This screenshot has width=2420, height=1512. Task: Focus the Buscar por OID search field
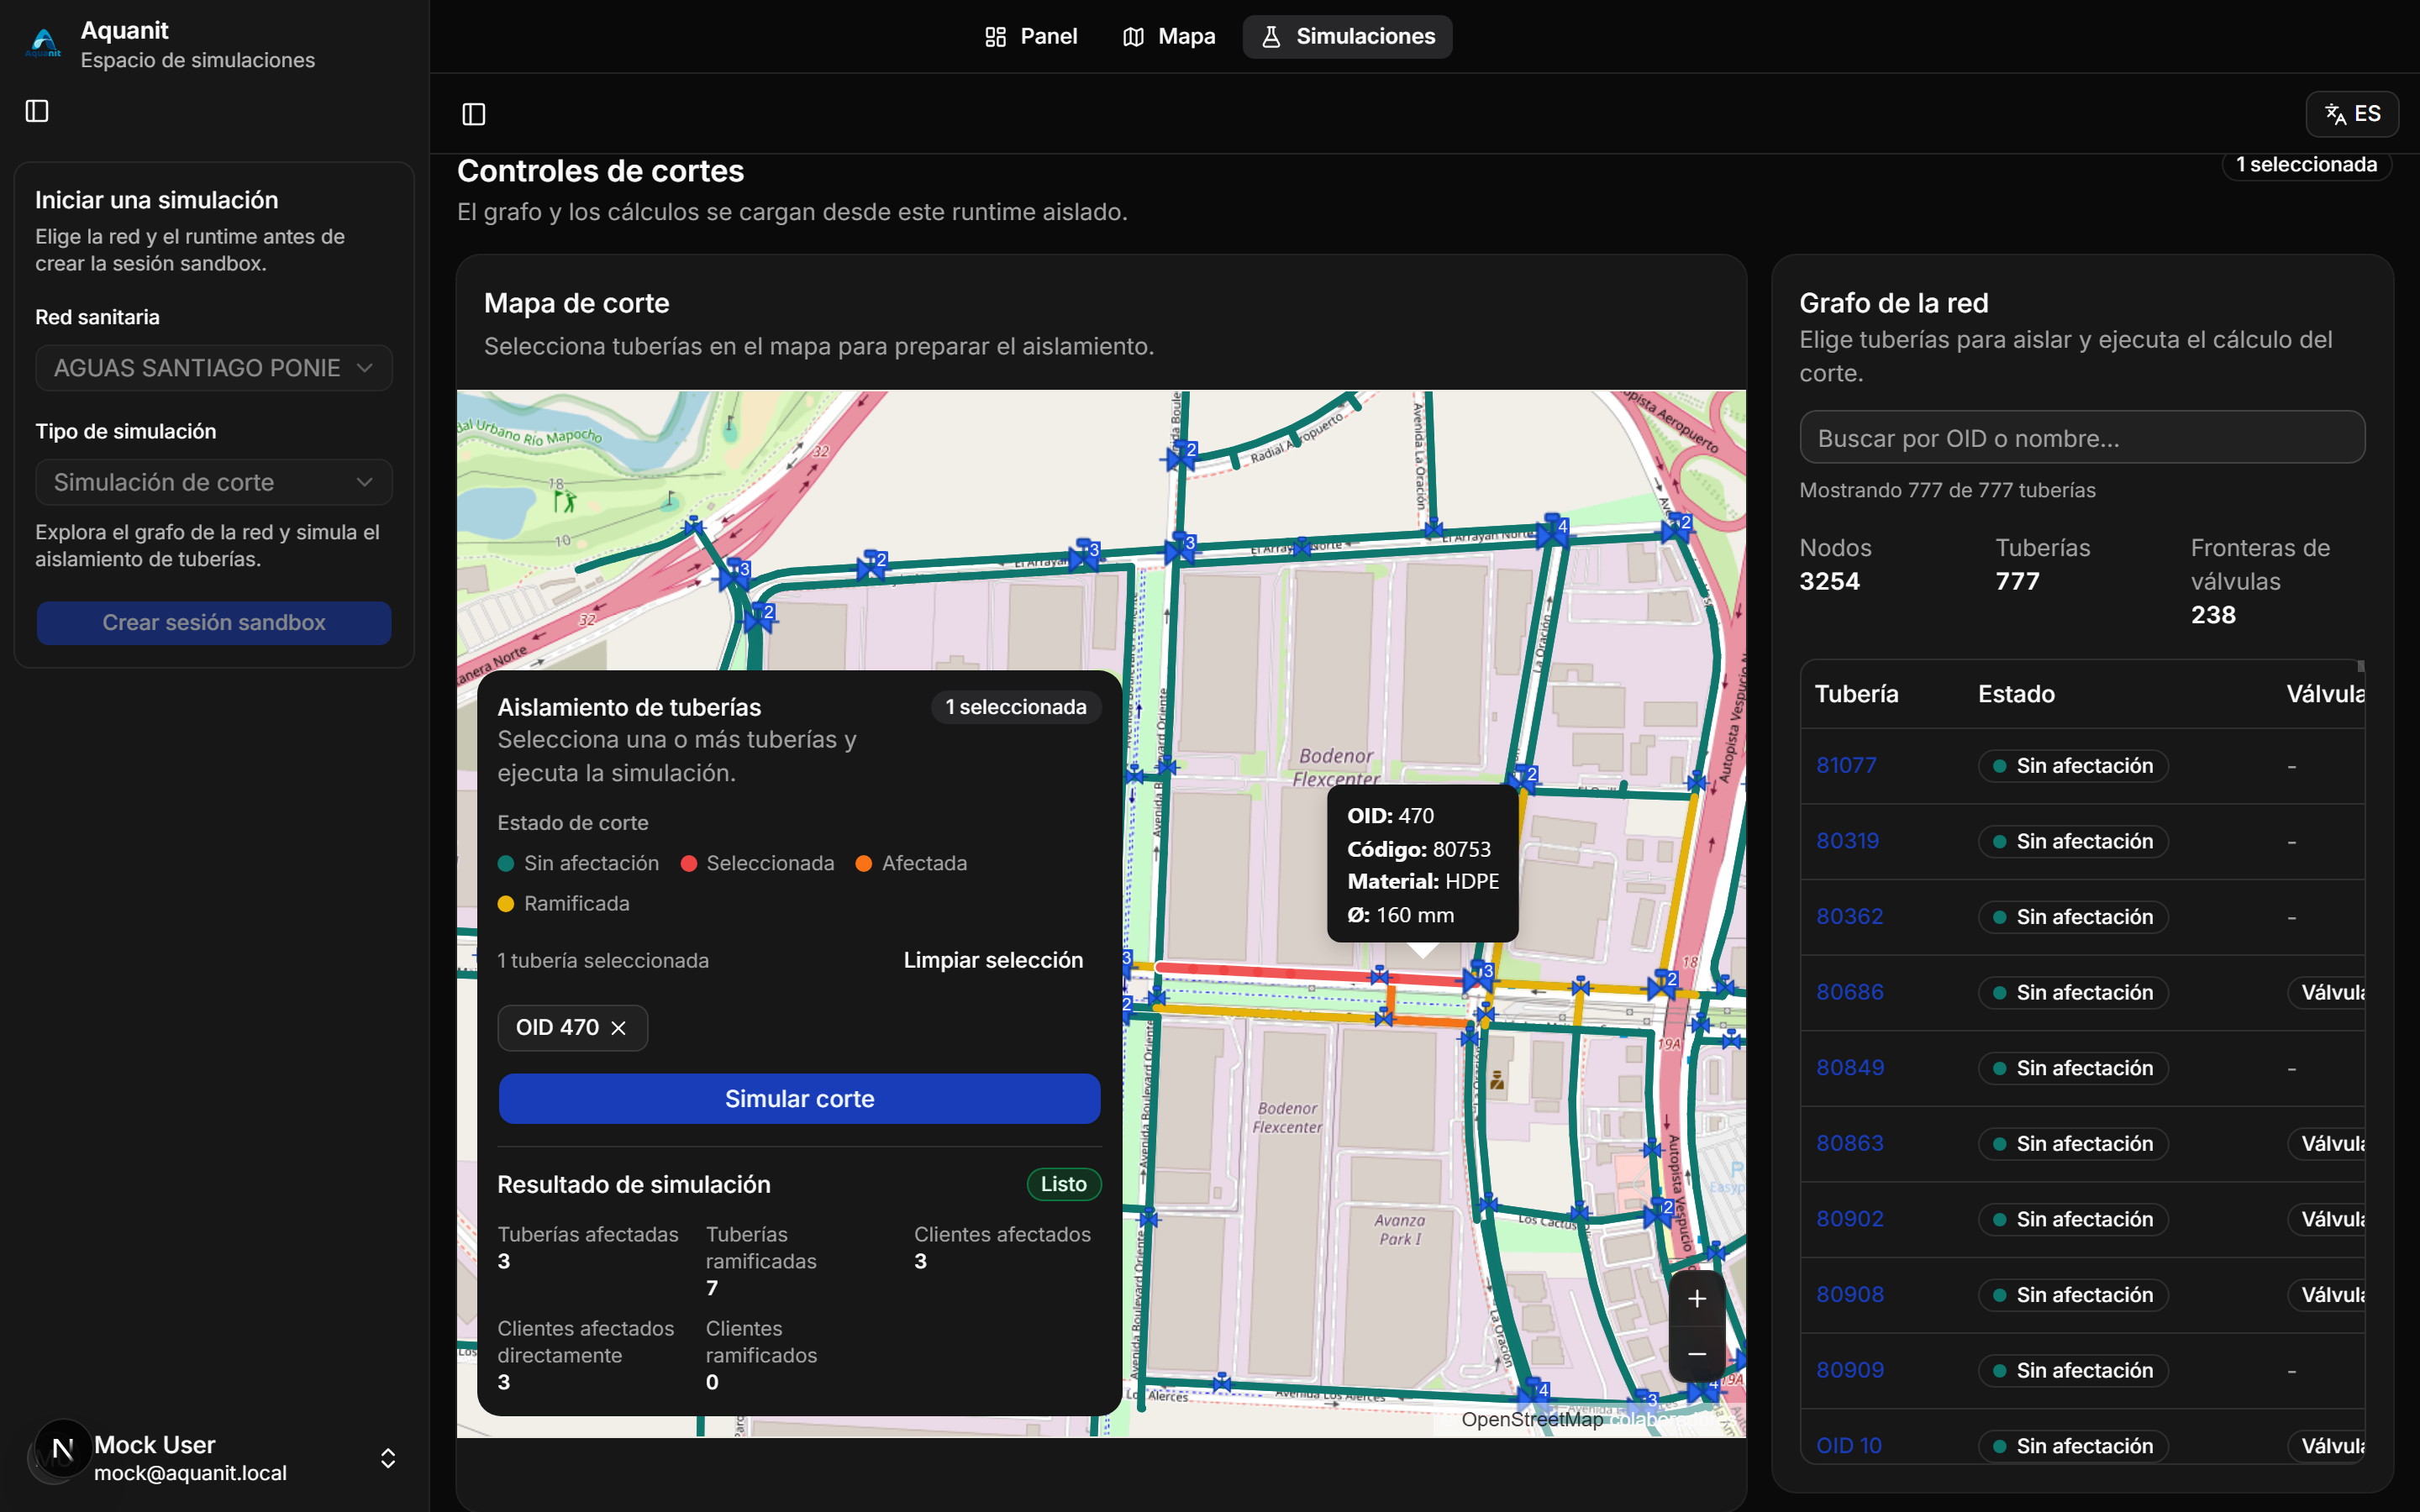(x=2082, y=438)
